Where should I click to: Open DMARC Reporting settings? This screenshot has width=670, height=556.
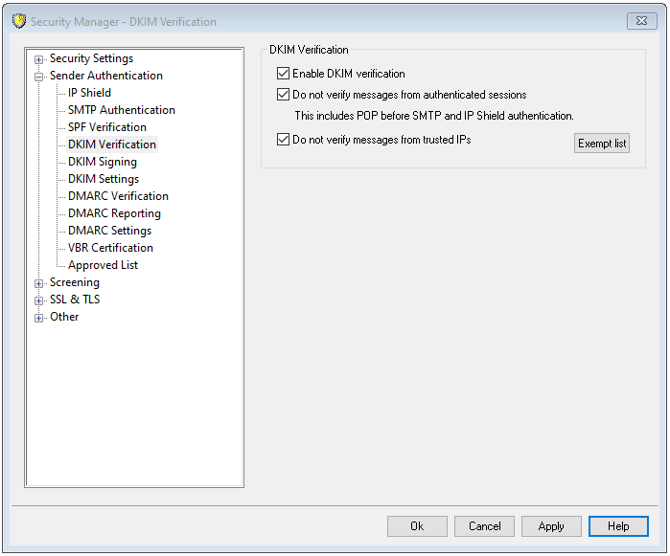[114, 213]
